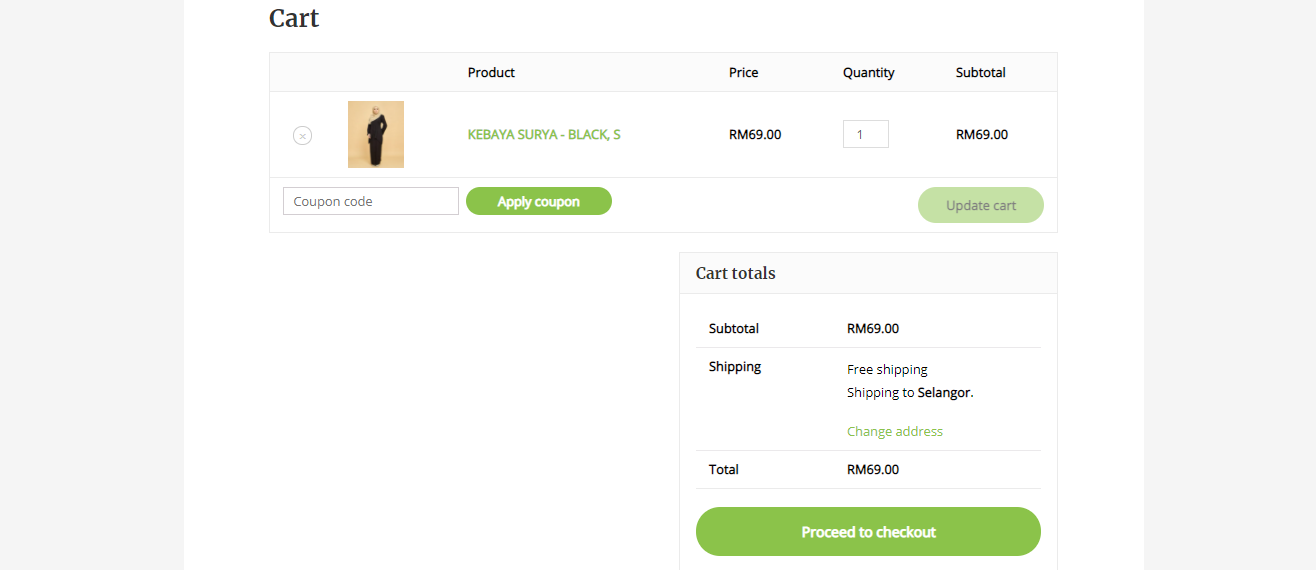Open the KEBAYA SURYA - BLACK, S link

[x=544, y=134]
